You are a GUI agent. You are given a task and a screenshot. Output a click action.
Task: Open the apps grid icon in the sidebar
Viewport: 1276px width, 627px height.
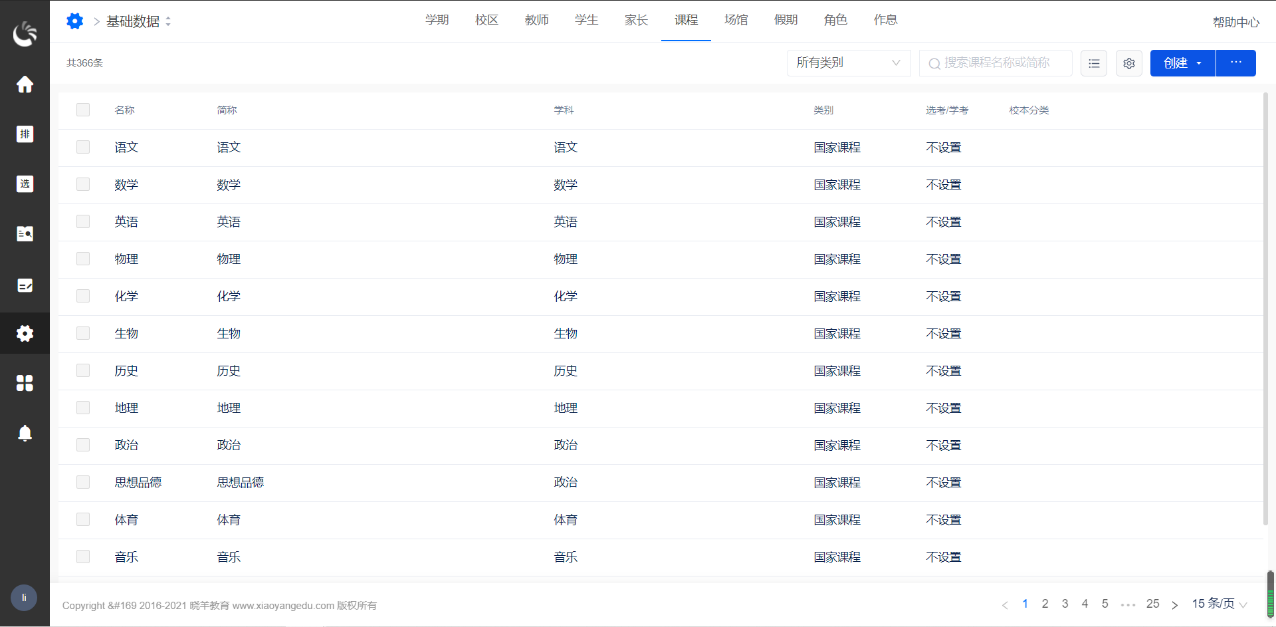tap(24, 382)
